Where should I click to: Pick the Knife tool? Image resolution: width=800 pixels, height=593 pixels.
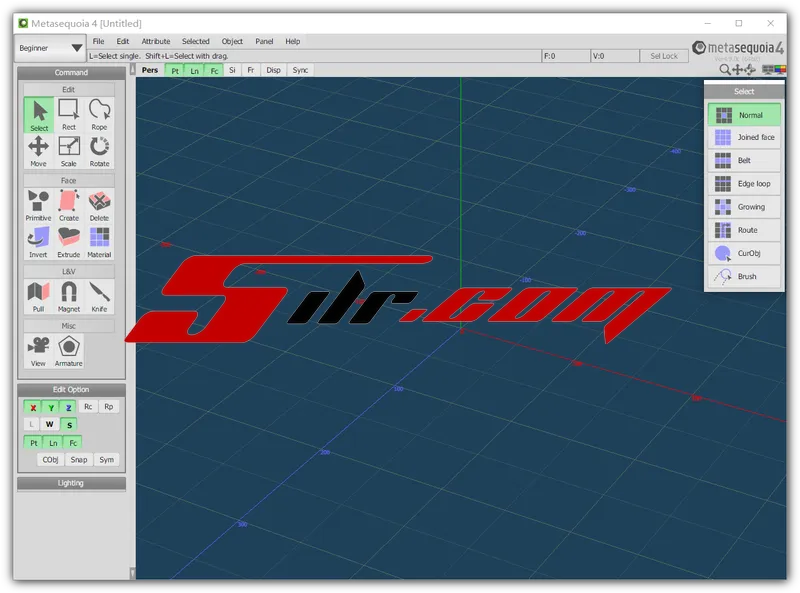99,296
